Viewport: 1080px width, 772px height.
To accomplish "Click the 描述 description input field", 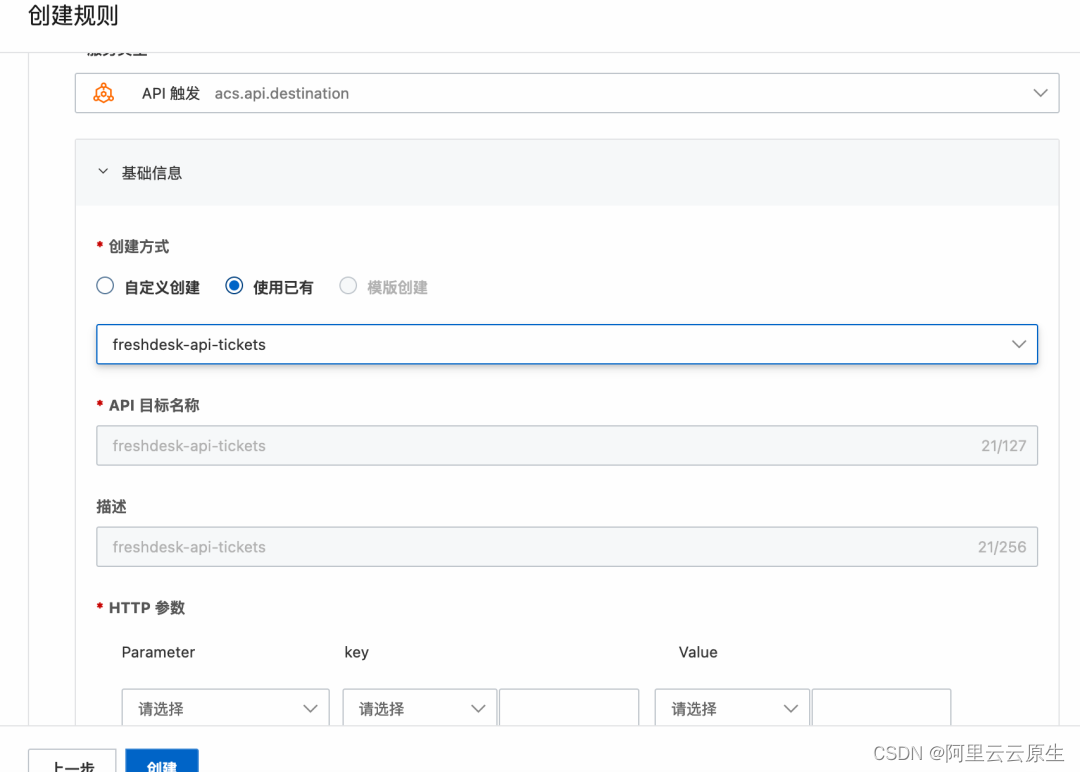I will pyautogui.click(x=567, y=547).
